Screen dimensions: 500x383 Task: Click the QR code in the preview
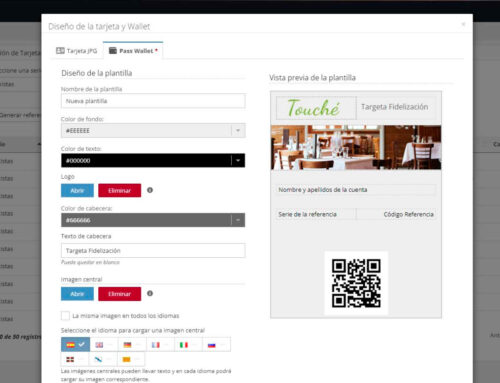pos(356,283)
